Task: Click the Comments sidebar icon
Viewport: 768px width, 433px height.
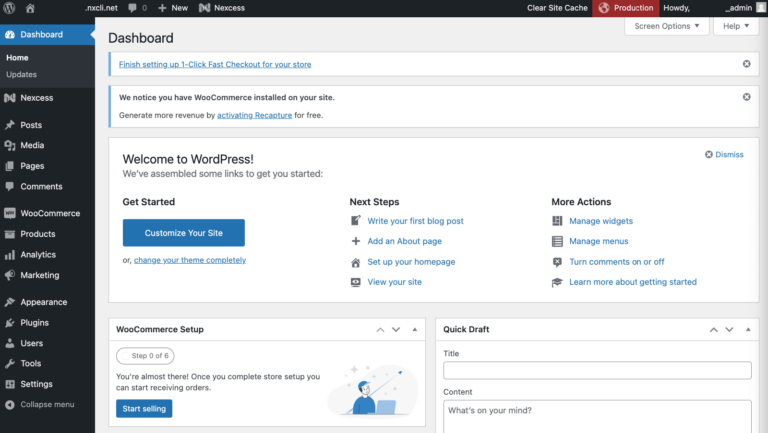Action: click(x=10, y=186)
